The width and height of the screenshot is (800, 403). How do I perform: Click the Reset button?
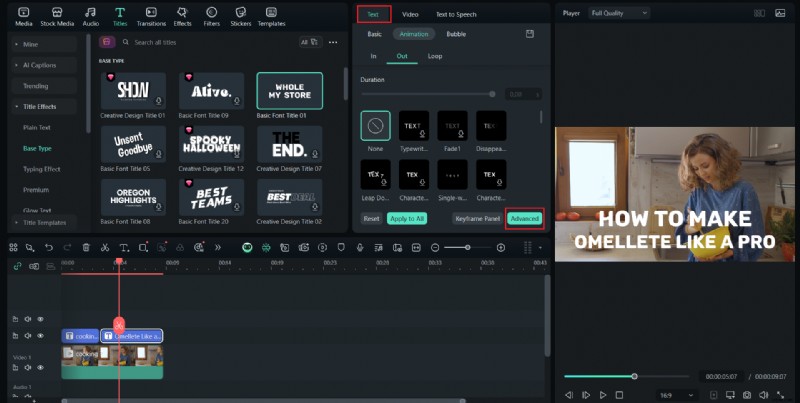[x=371, y=218]
